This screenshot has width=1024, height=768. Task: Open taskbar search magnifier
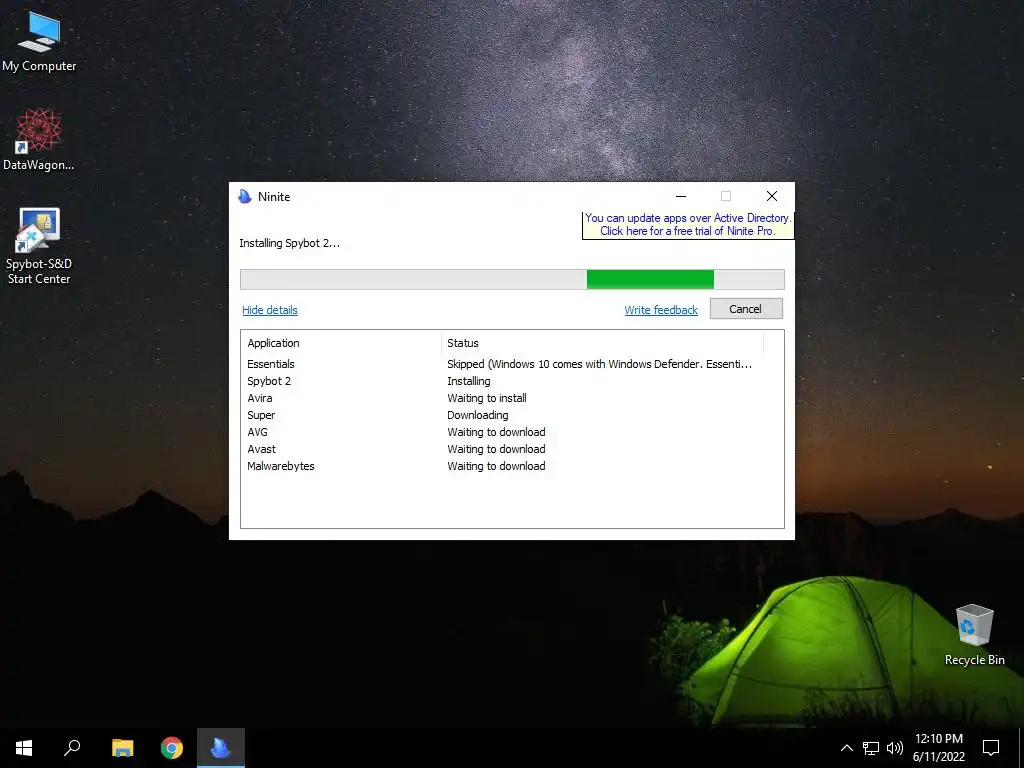tap(72, 748)
